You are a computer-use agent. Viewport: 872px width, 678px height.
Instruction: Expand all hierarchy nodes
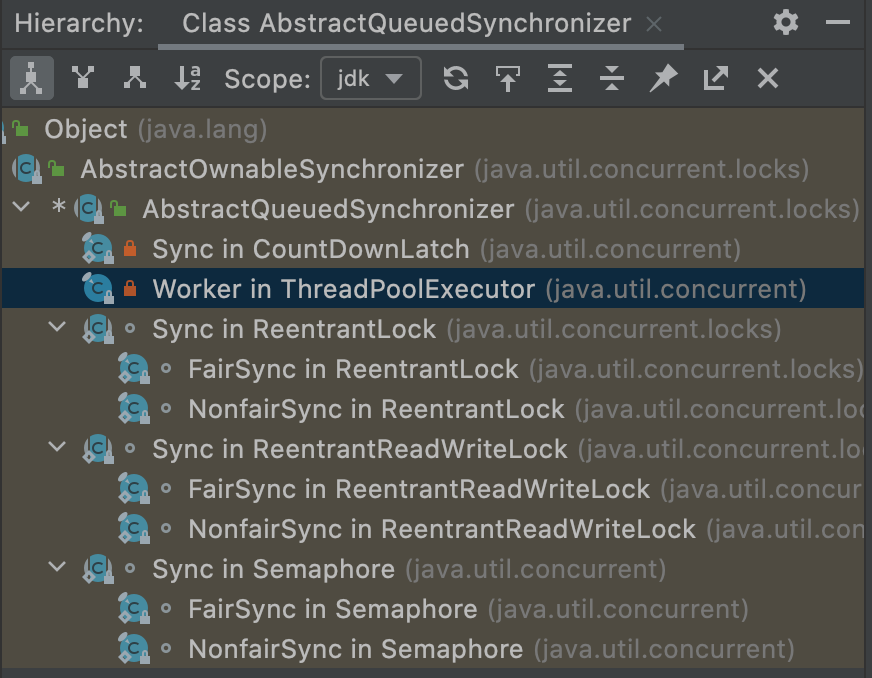(560, 78)
